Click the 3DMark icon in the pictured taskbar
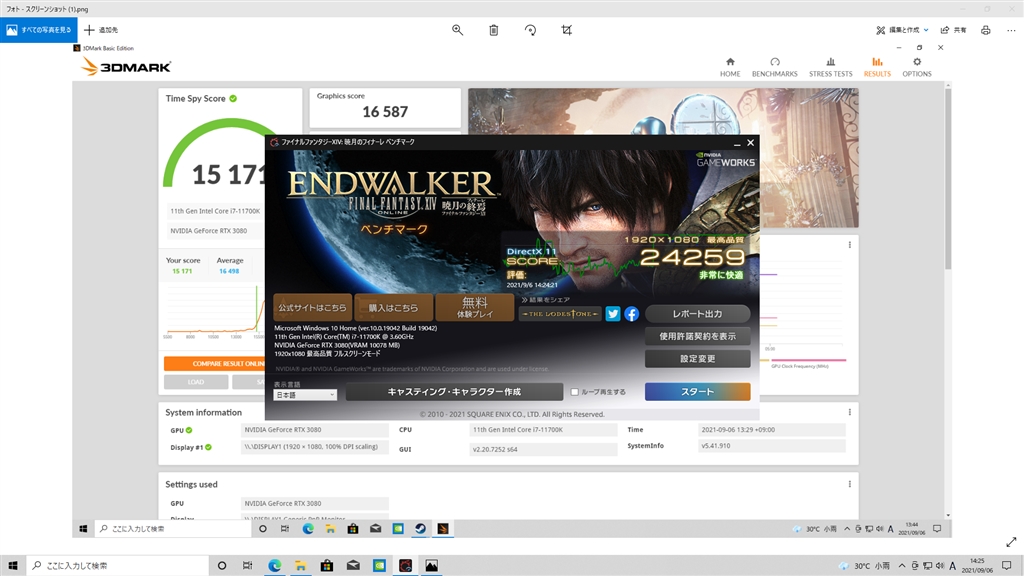The height and width of the screenshot is (576, 1024). 443,529
